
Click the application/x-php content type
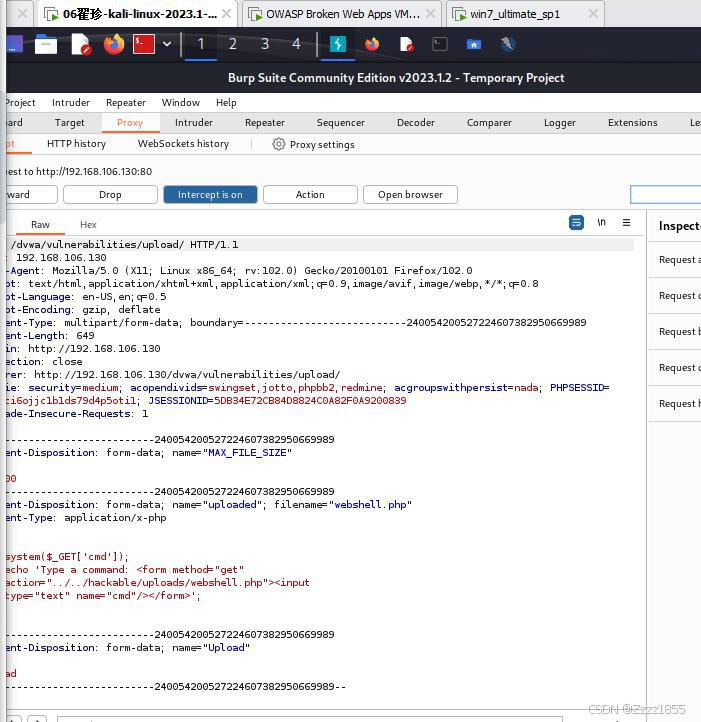(115, 518)
